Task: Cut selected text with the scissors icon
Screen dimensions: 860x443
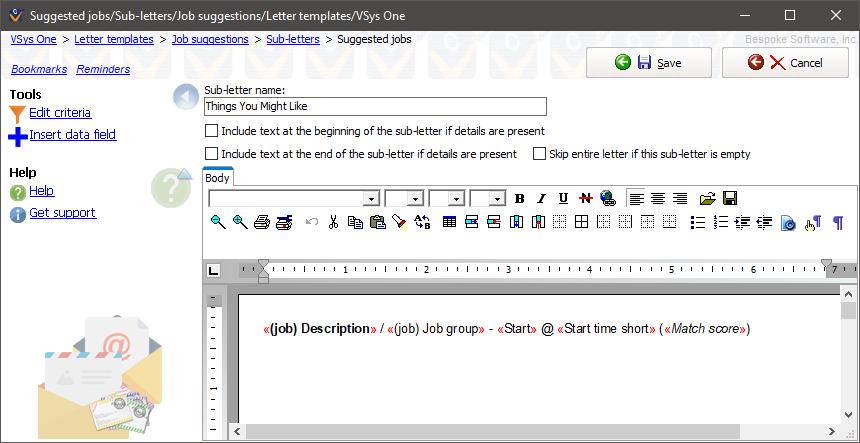Action: pyautogui.click(x=333, y=222)
